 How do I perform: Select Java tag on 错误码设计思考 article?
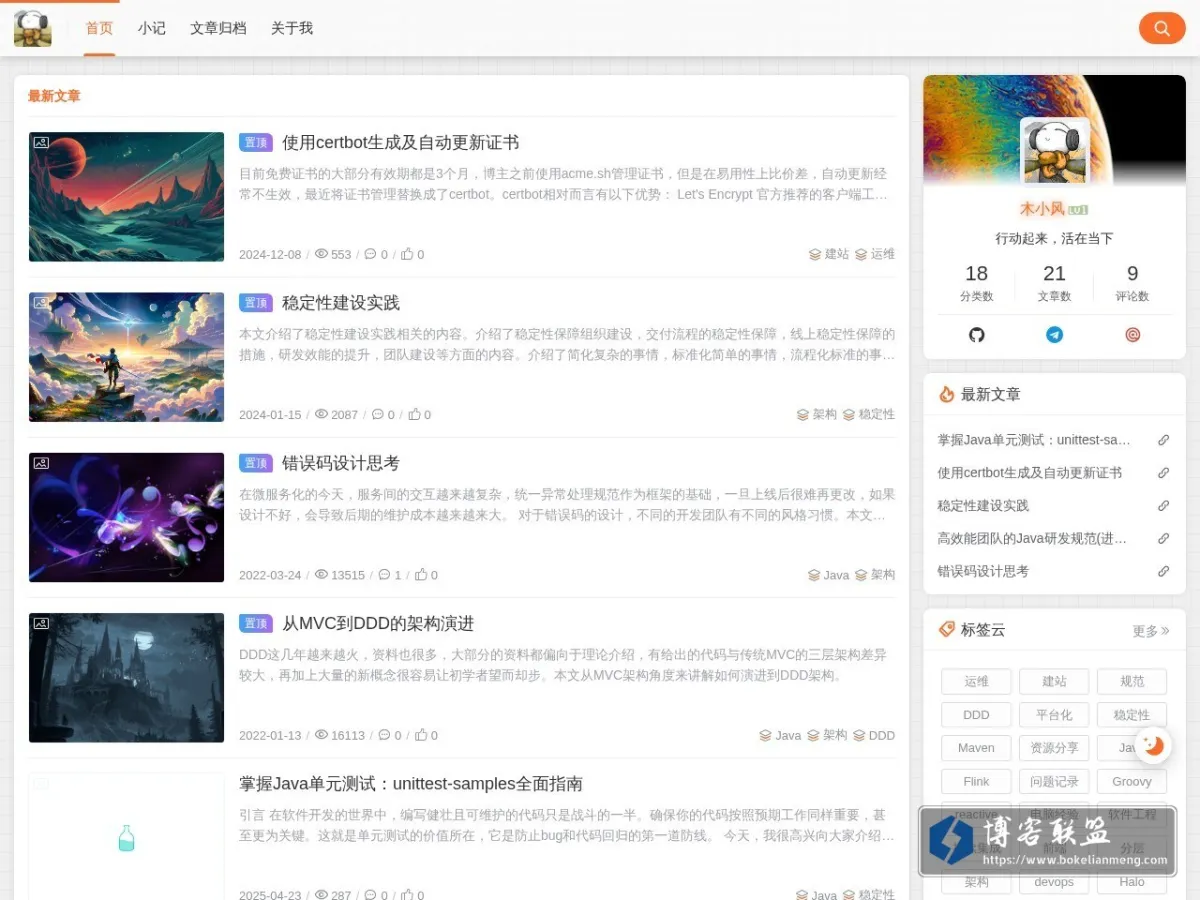(x=829, y=575)
